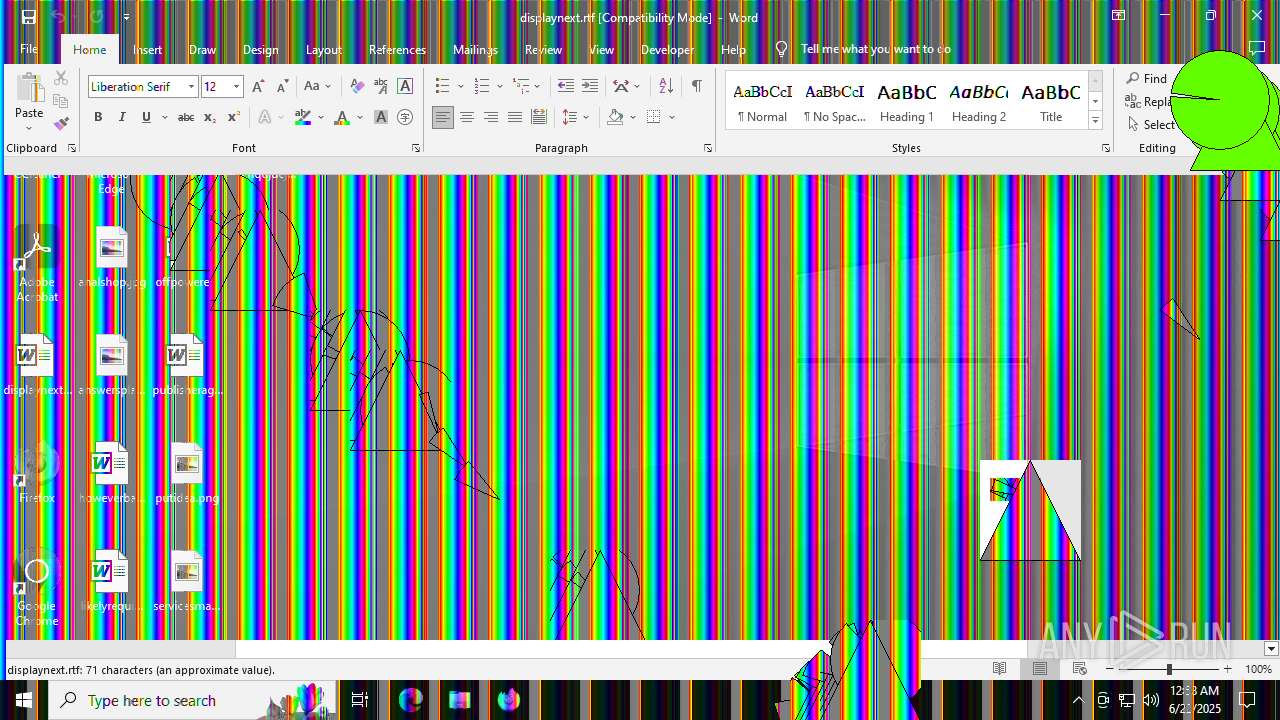Click the zoom slider handle
The image size is (1280, 720).
1168,669
